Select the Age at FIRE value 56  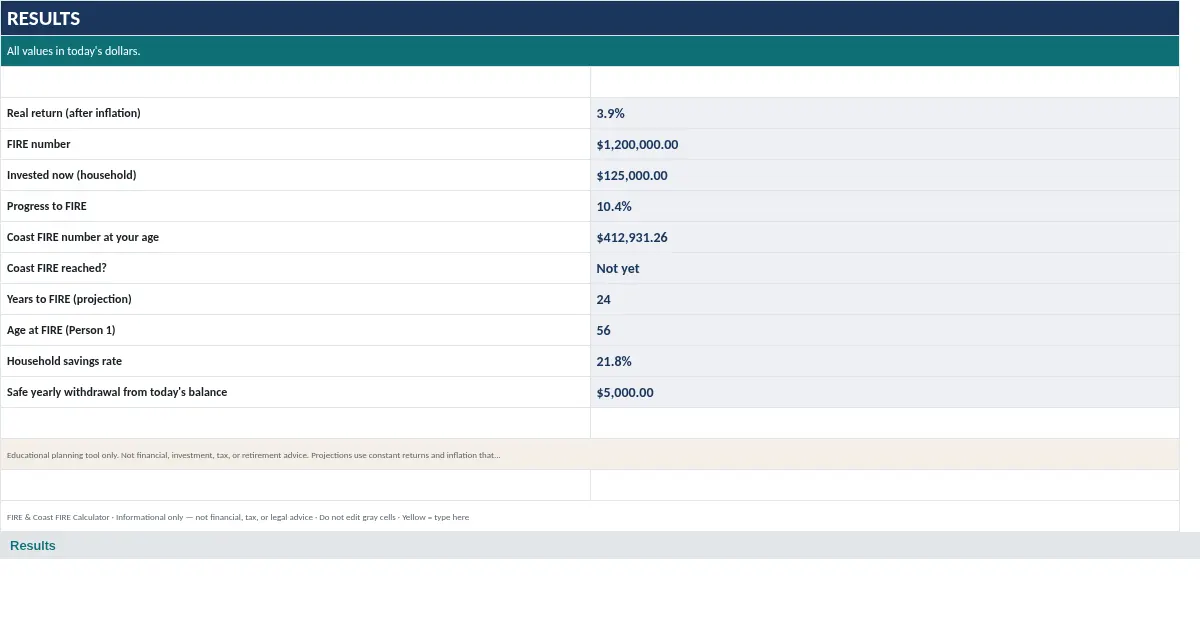[885, 330]
